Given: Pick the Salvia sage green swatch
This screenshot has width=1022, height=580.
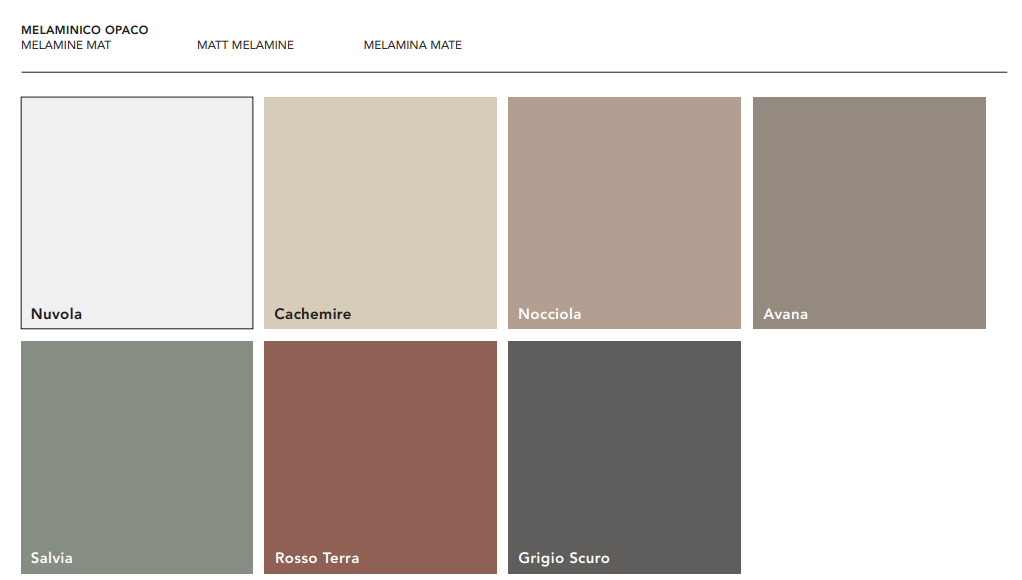Looking at the screenshot, I should 137,445.
